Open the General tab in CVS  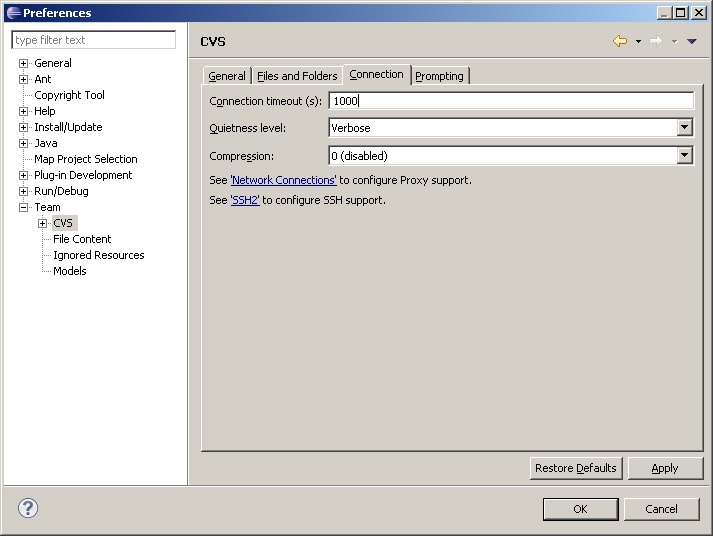pos(227,76)
